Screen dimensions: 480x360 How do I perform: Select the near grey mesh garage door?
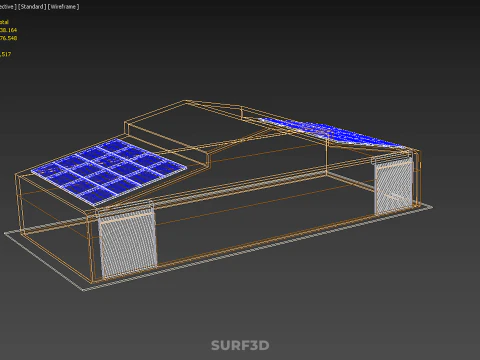click(x=128, y=243)
